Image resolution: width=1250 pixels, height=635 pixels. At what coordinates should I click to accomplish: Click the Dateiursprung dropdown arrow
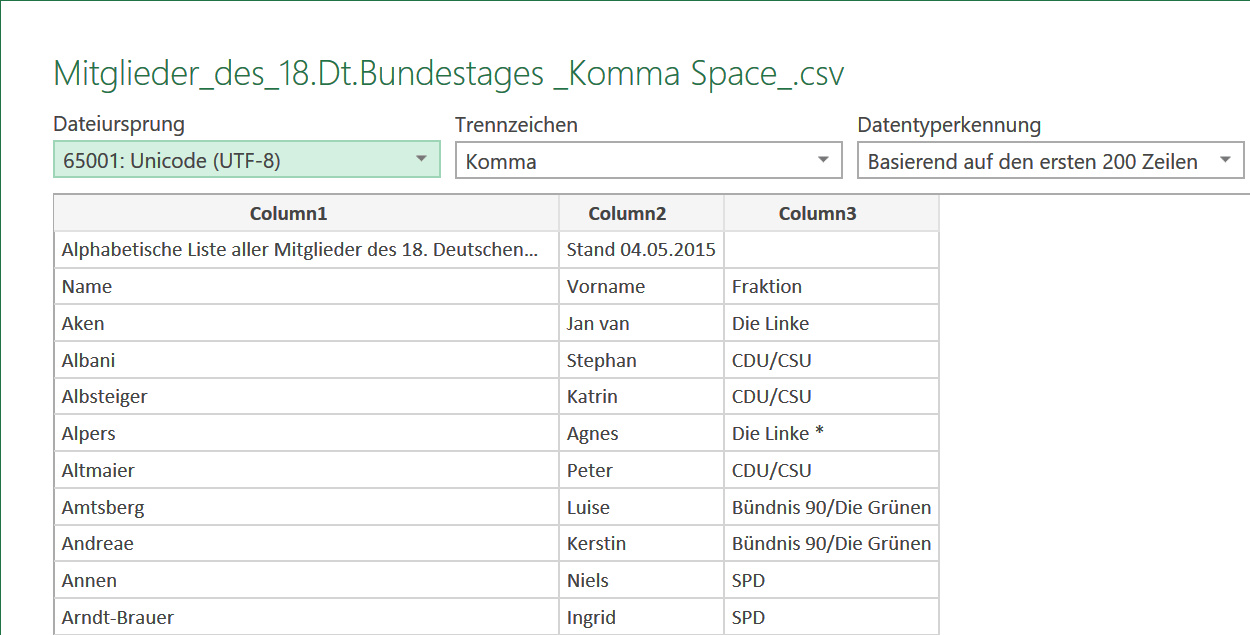point(421,159)
